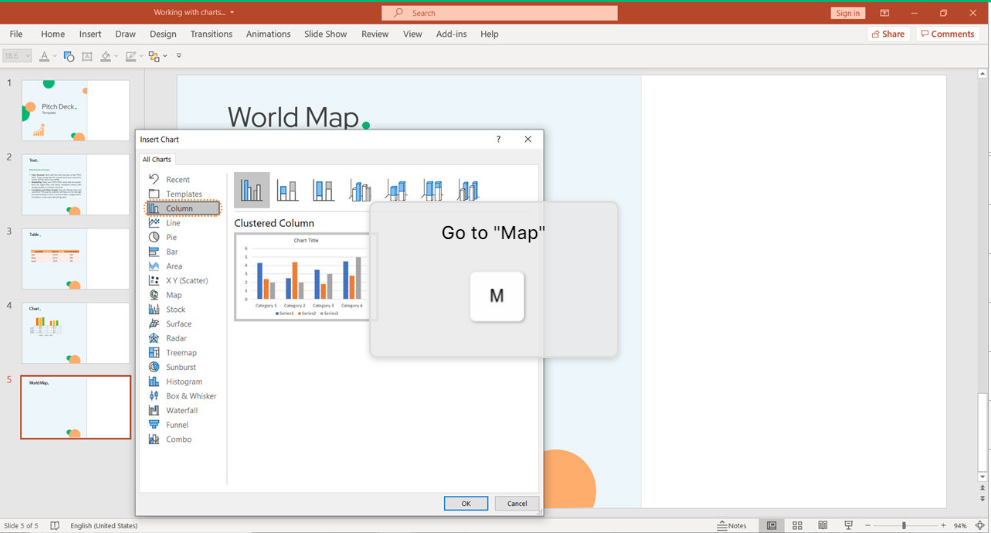Open Ribbon Display Options icon
This screenshot has width=991, height=533.
pyautogui.click(x=884, y=13)
